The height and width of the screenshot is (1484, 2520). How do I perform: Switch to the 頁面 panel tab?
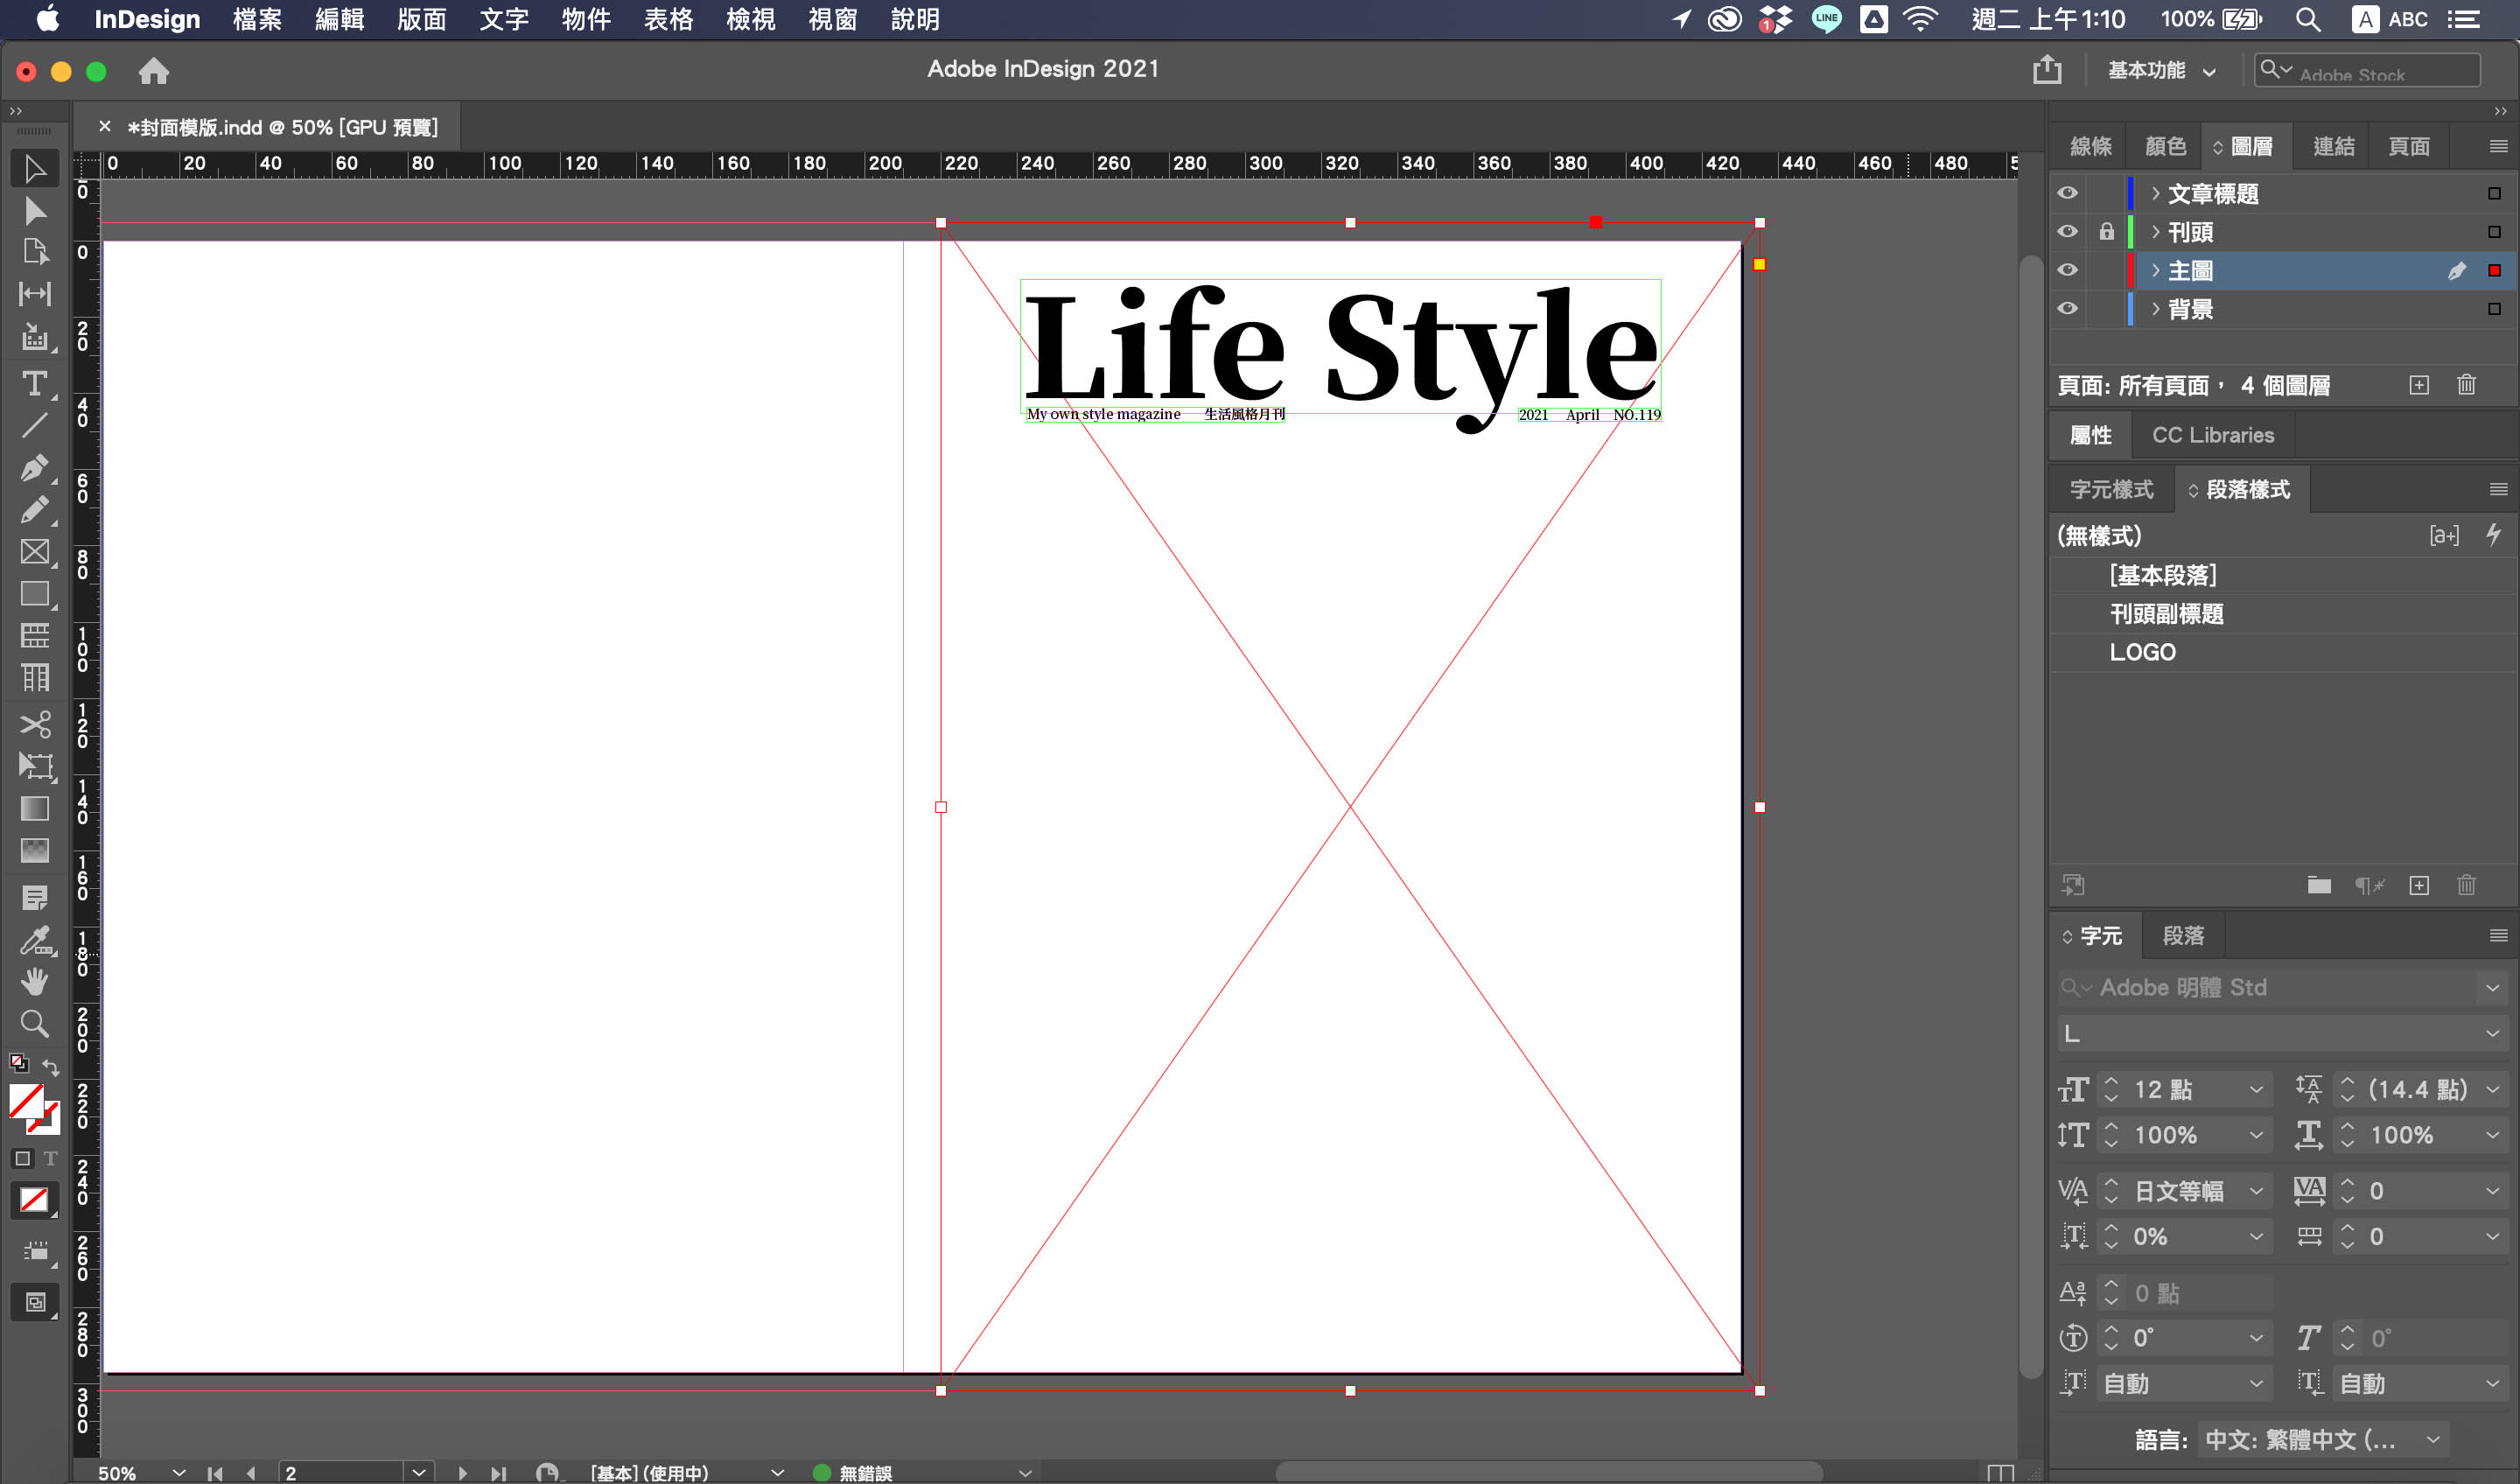click(2408, 147)
